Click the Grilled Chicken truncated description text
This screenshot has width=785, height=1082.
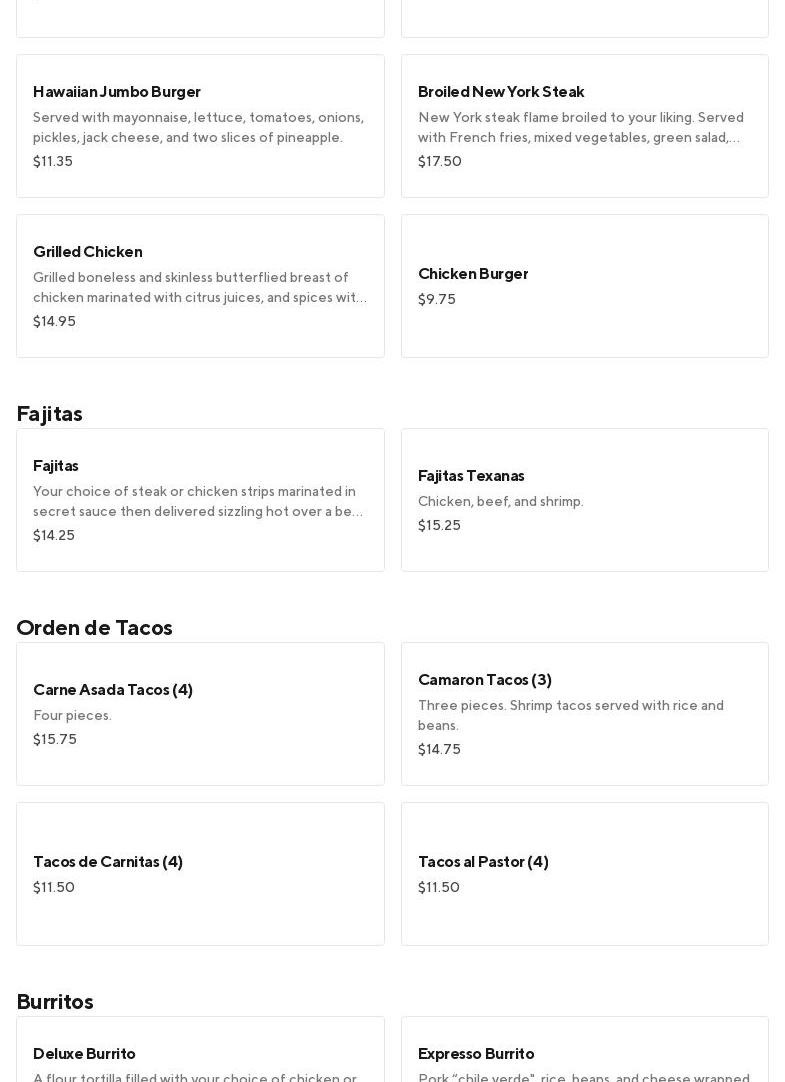[x=200, y=287]
